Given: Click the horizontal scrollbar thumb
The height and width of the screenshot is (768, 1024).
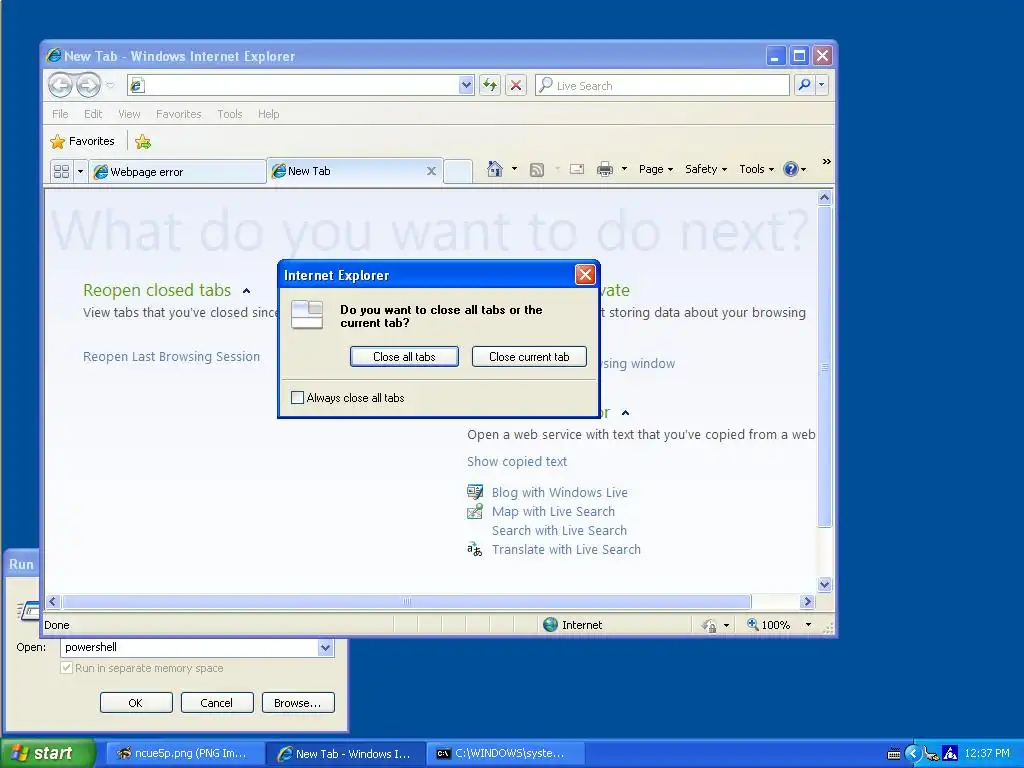Looking at the screenshot, I should (406, 601).
